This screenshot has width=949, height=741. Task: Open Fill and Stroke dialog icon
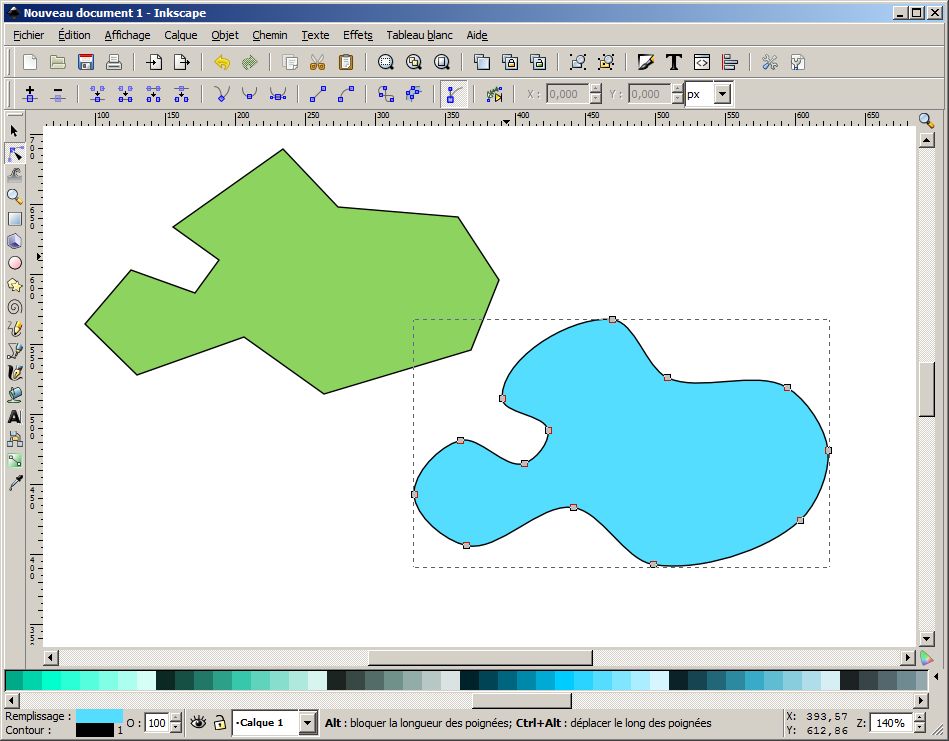[x=646, y=62]
